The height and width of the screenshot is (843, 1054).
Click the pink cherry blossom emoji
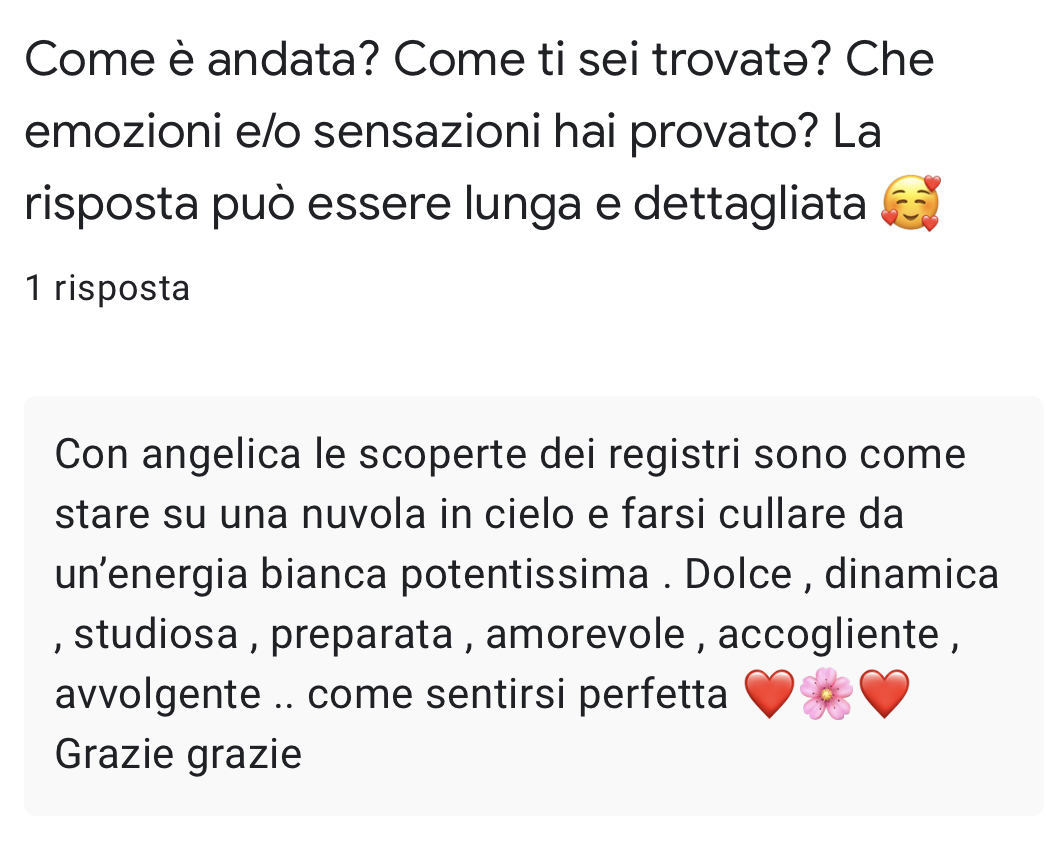(827, 694)
